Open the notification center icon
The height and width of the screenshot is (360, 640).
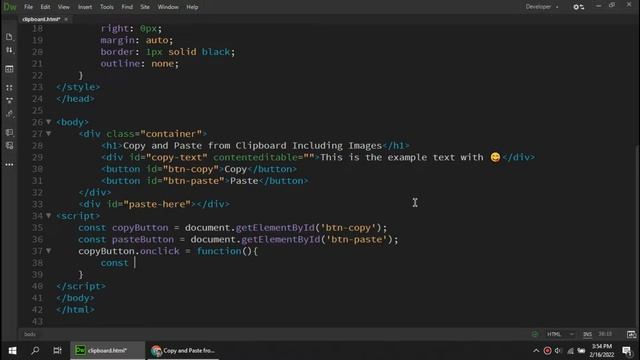point(627,351)
